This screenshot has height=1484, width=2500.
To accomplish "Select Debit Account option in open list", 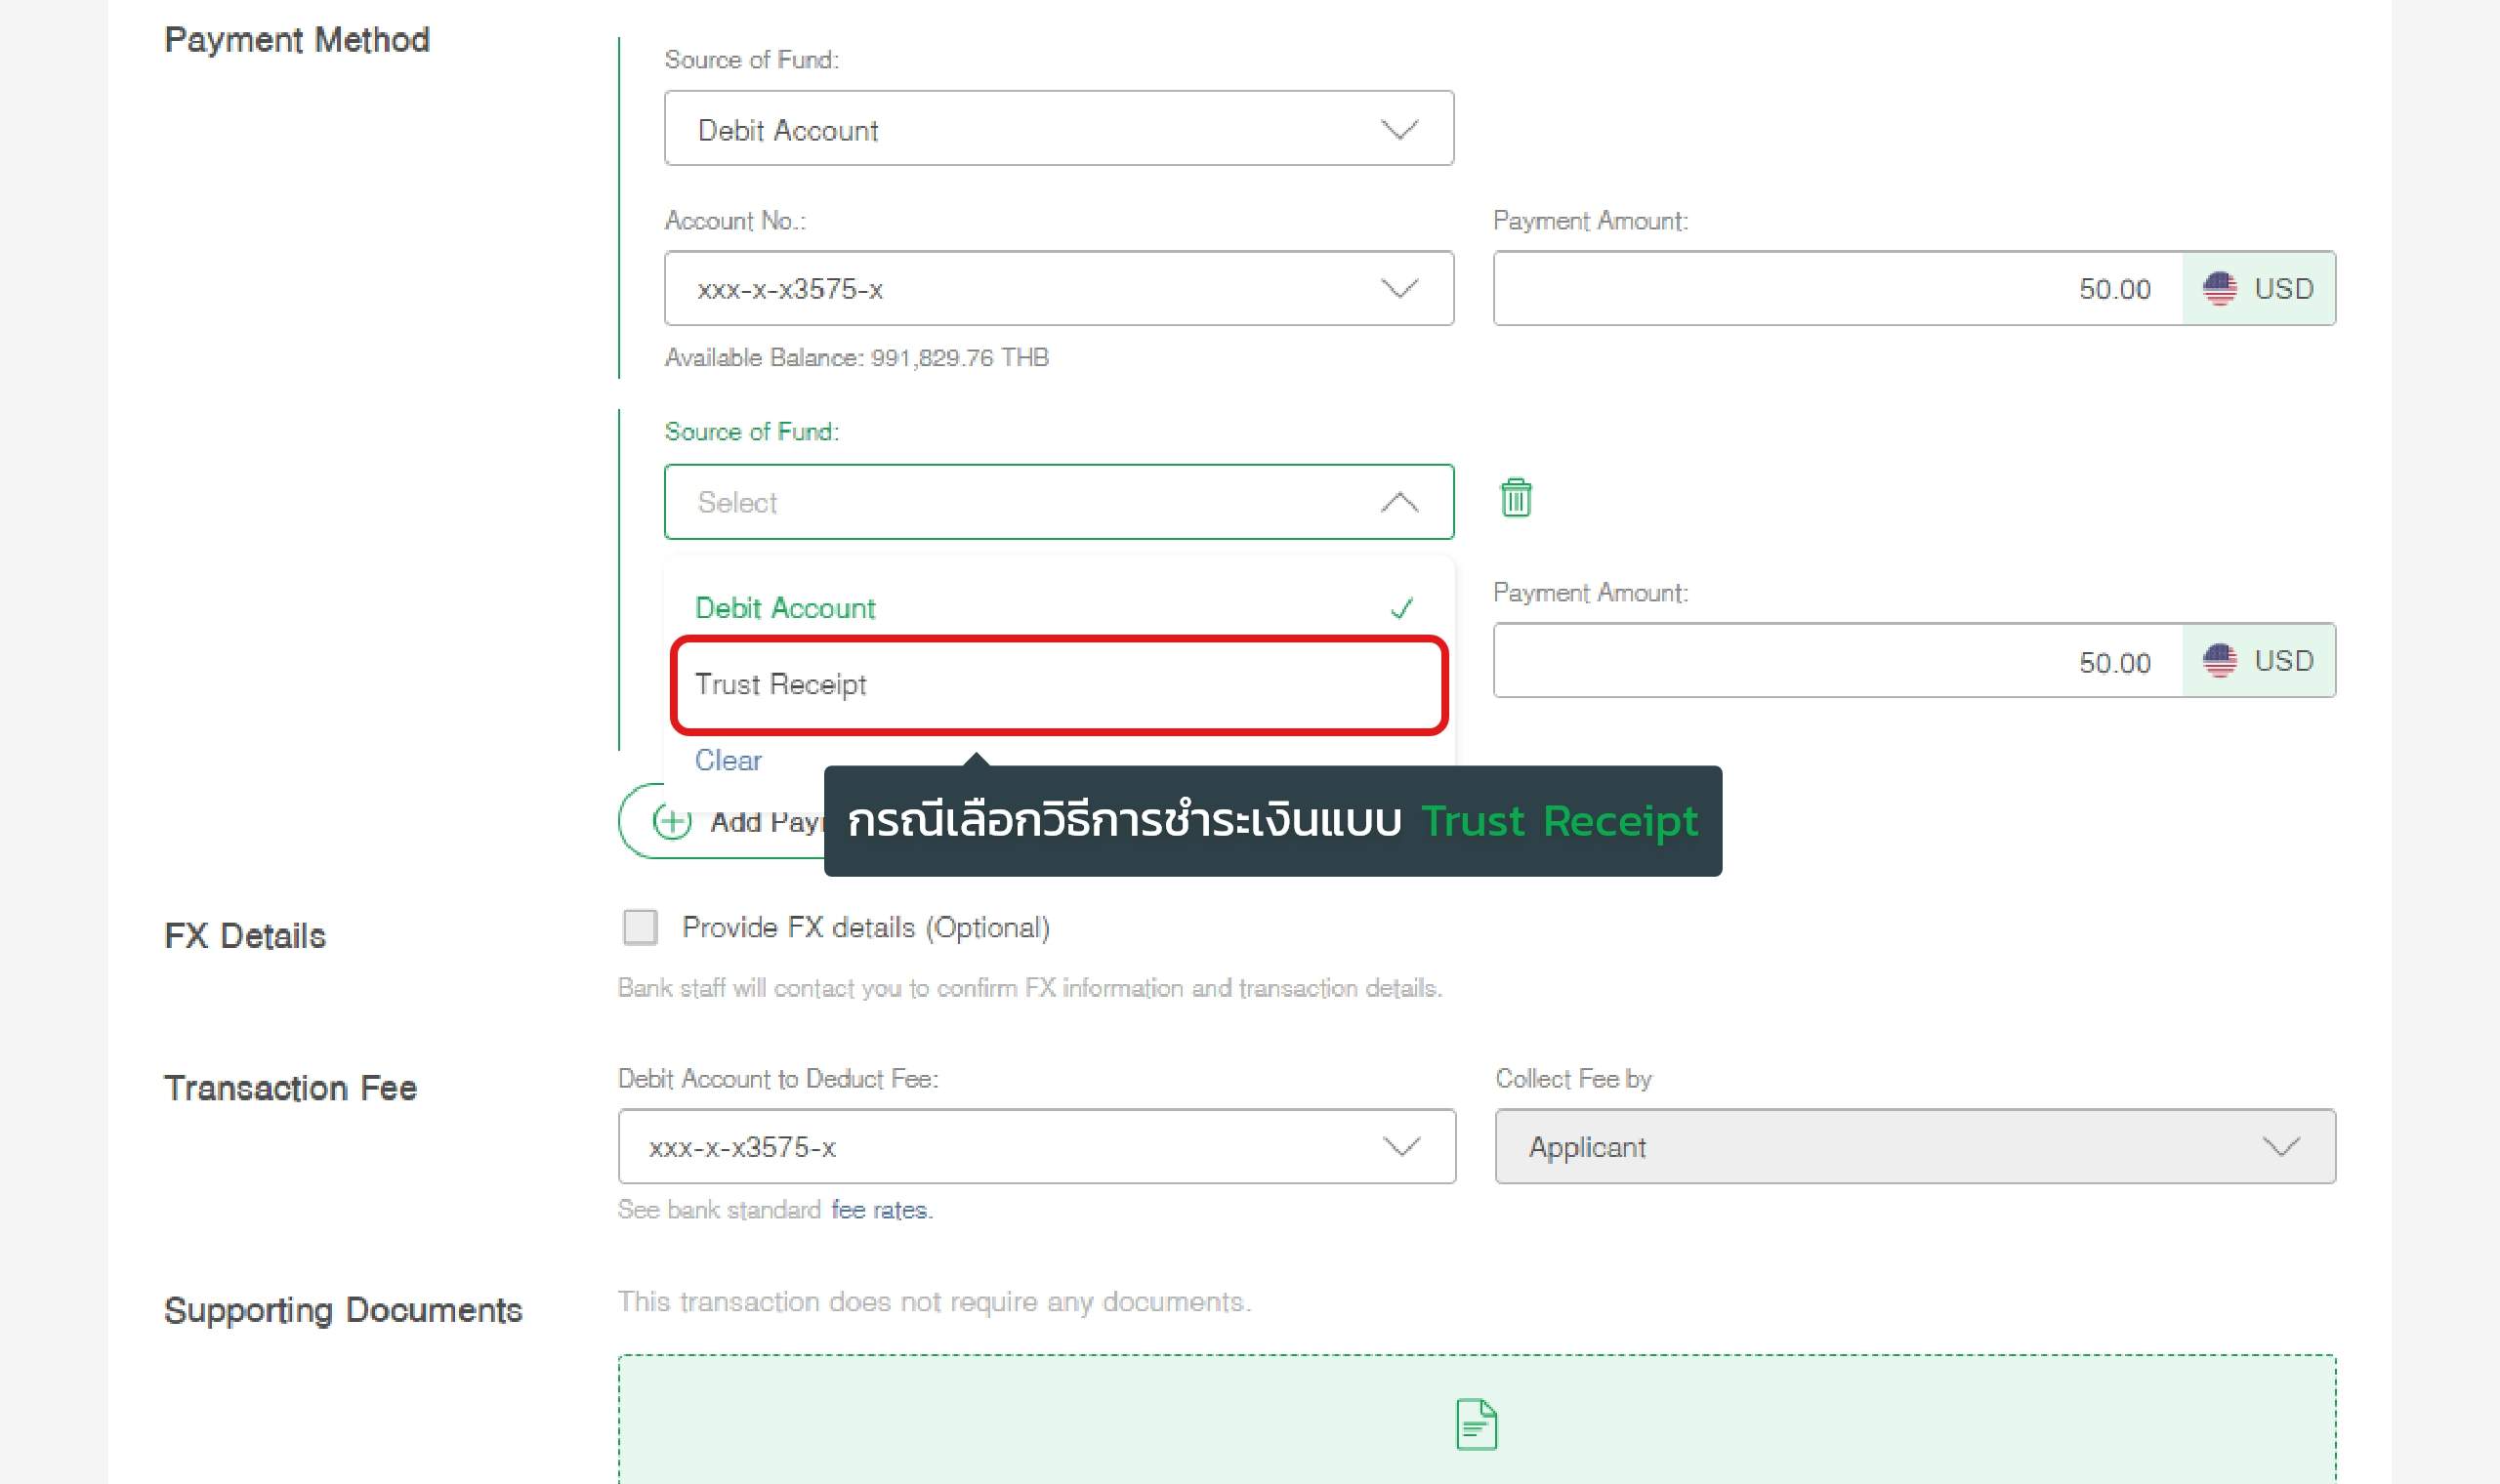I will pyautogui.click(x=786, y=608).
